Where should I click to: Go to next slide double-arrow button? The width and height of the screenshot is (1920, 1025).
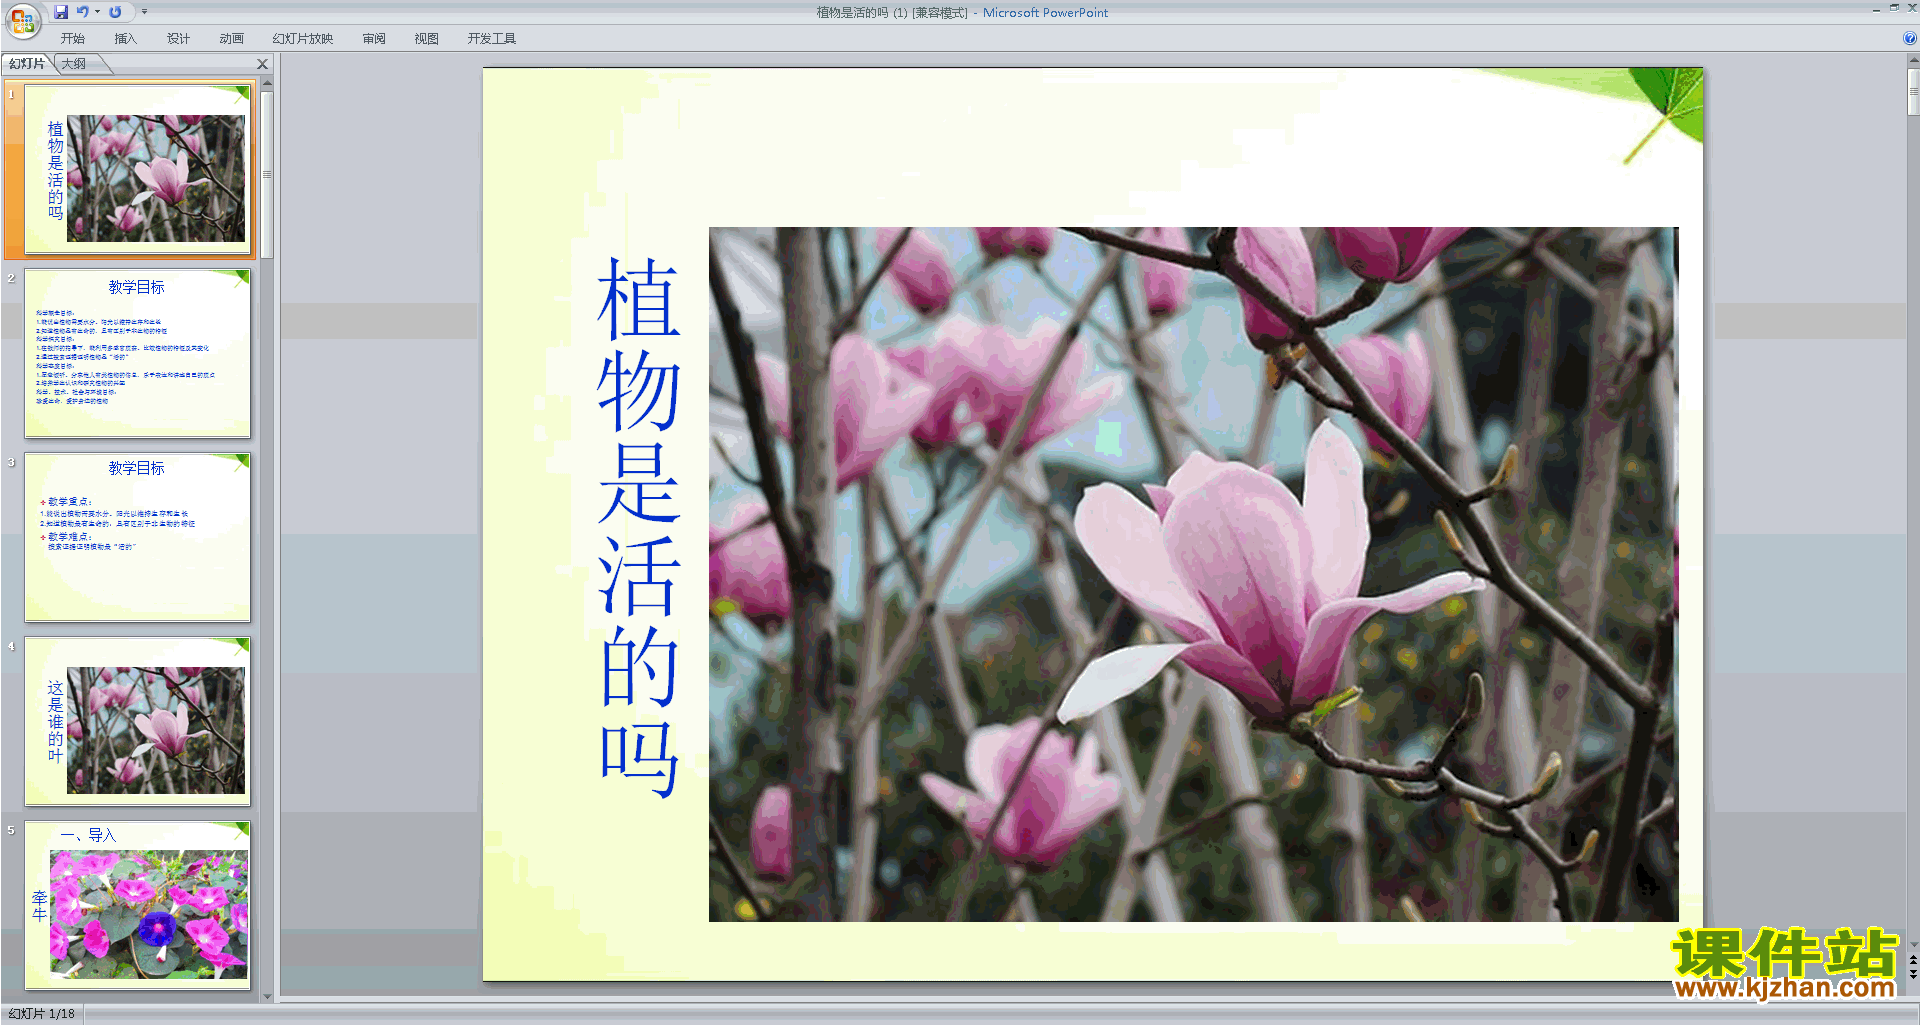point(1913,974)
